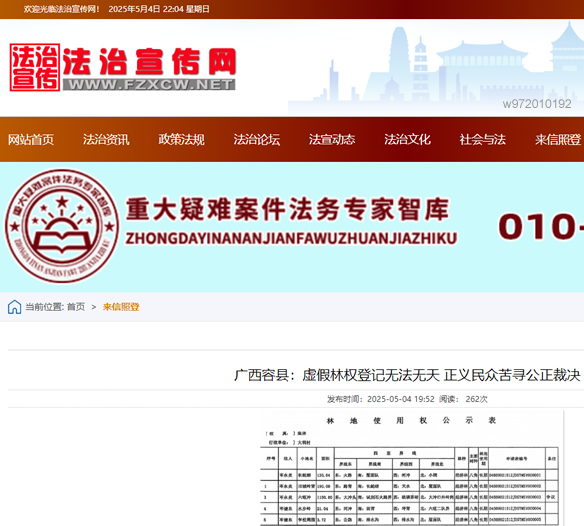Click the WWW.FZXCW.NET site URL banner
This screenshot has width=584, height=526.
149,85
